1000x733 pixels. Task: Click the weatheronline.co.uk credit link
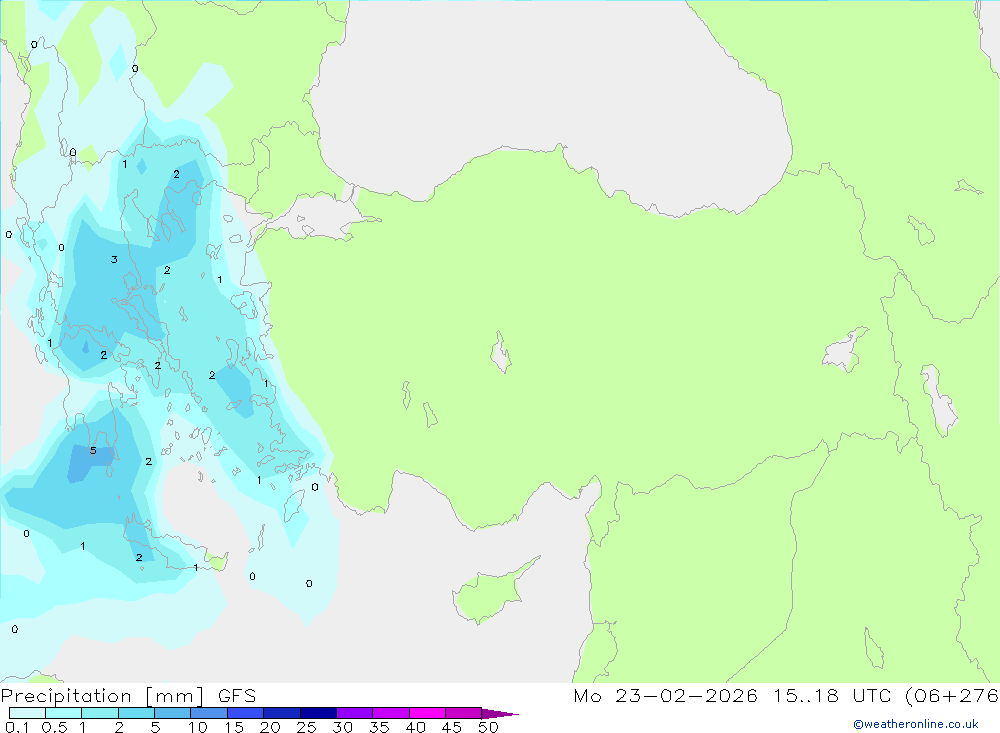coord(916,724)
